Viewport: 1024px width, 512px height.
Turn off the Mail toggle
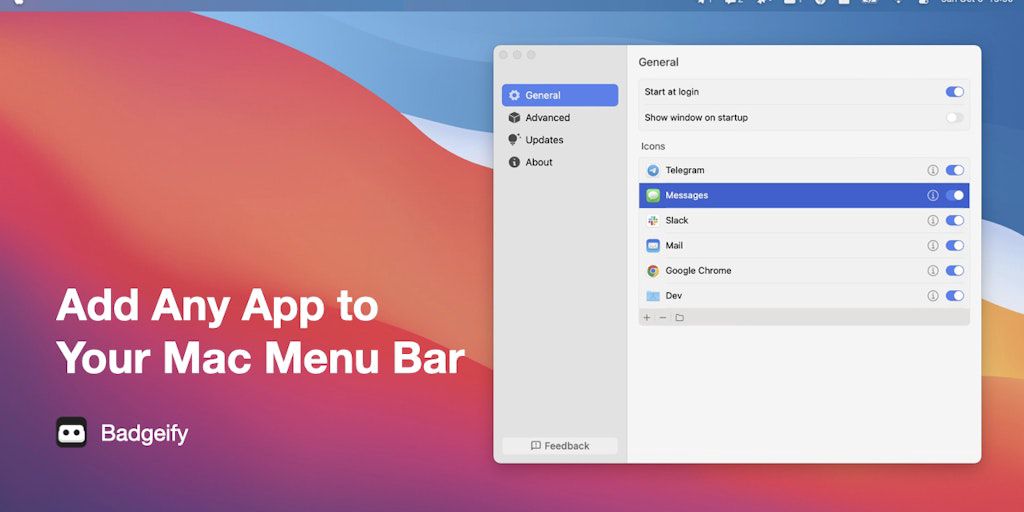[x=955, y=246]
